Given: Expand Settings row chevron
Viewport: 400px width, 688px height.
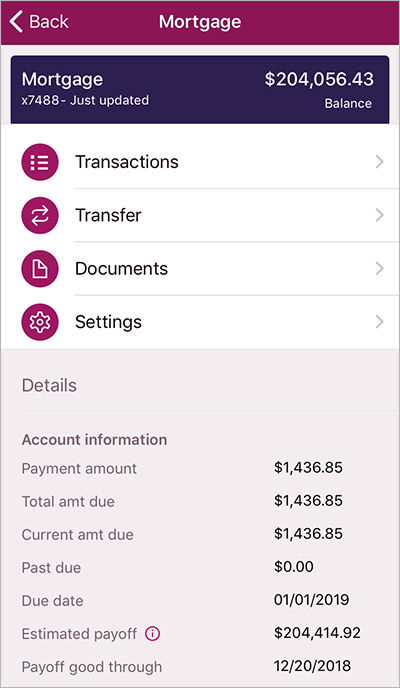Looking at the screenshot, I should pyautogui.click(x=379, y=322).
